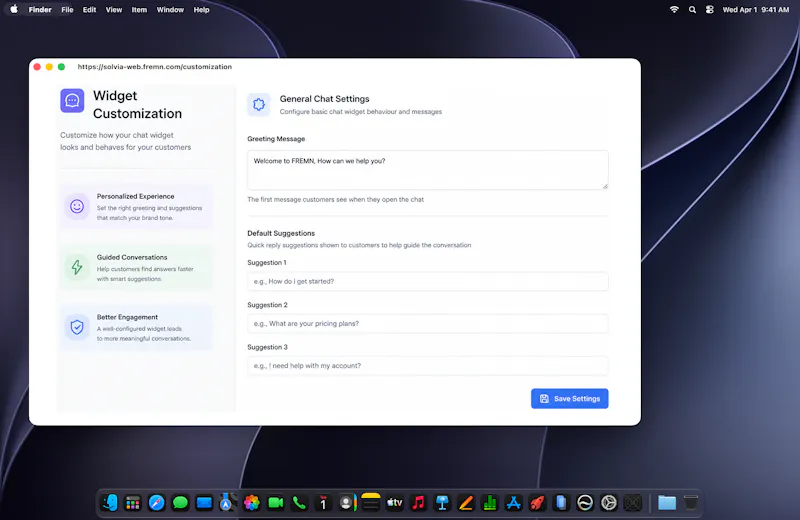Open Maps from the dock

228,503
